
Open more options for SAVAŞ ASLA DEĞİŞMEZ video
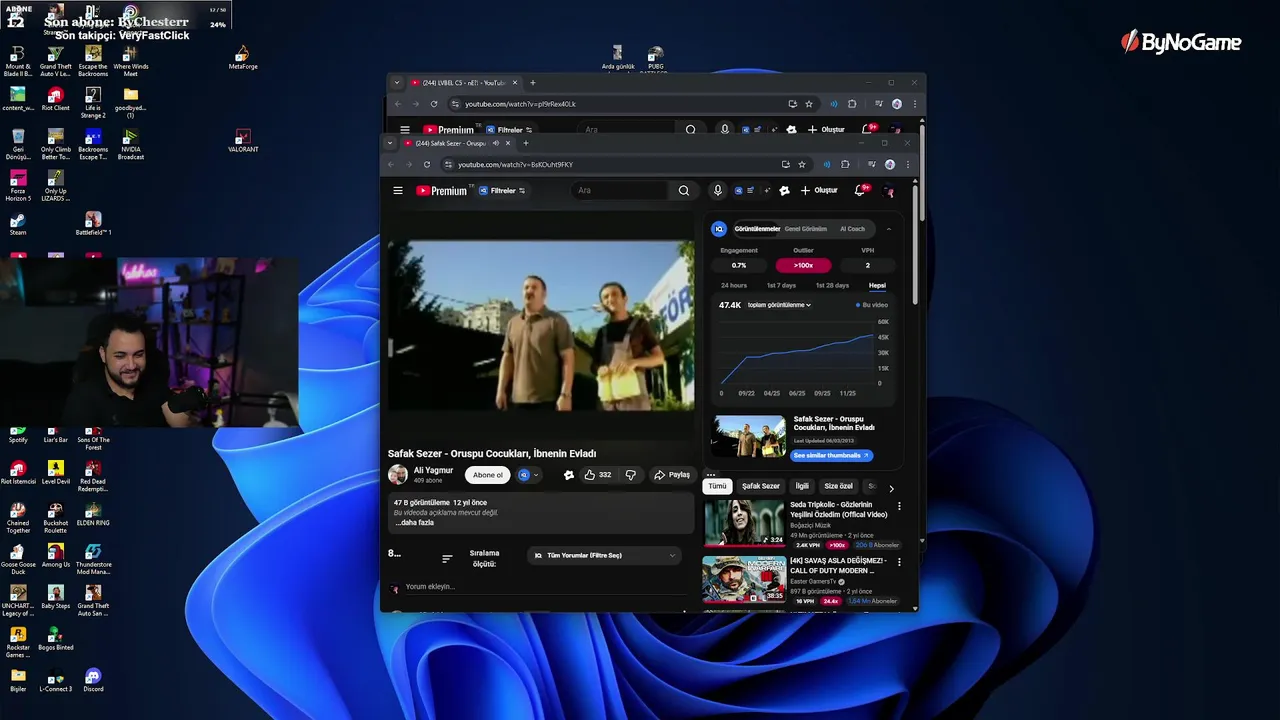point(899,562)
